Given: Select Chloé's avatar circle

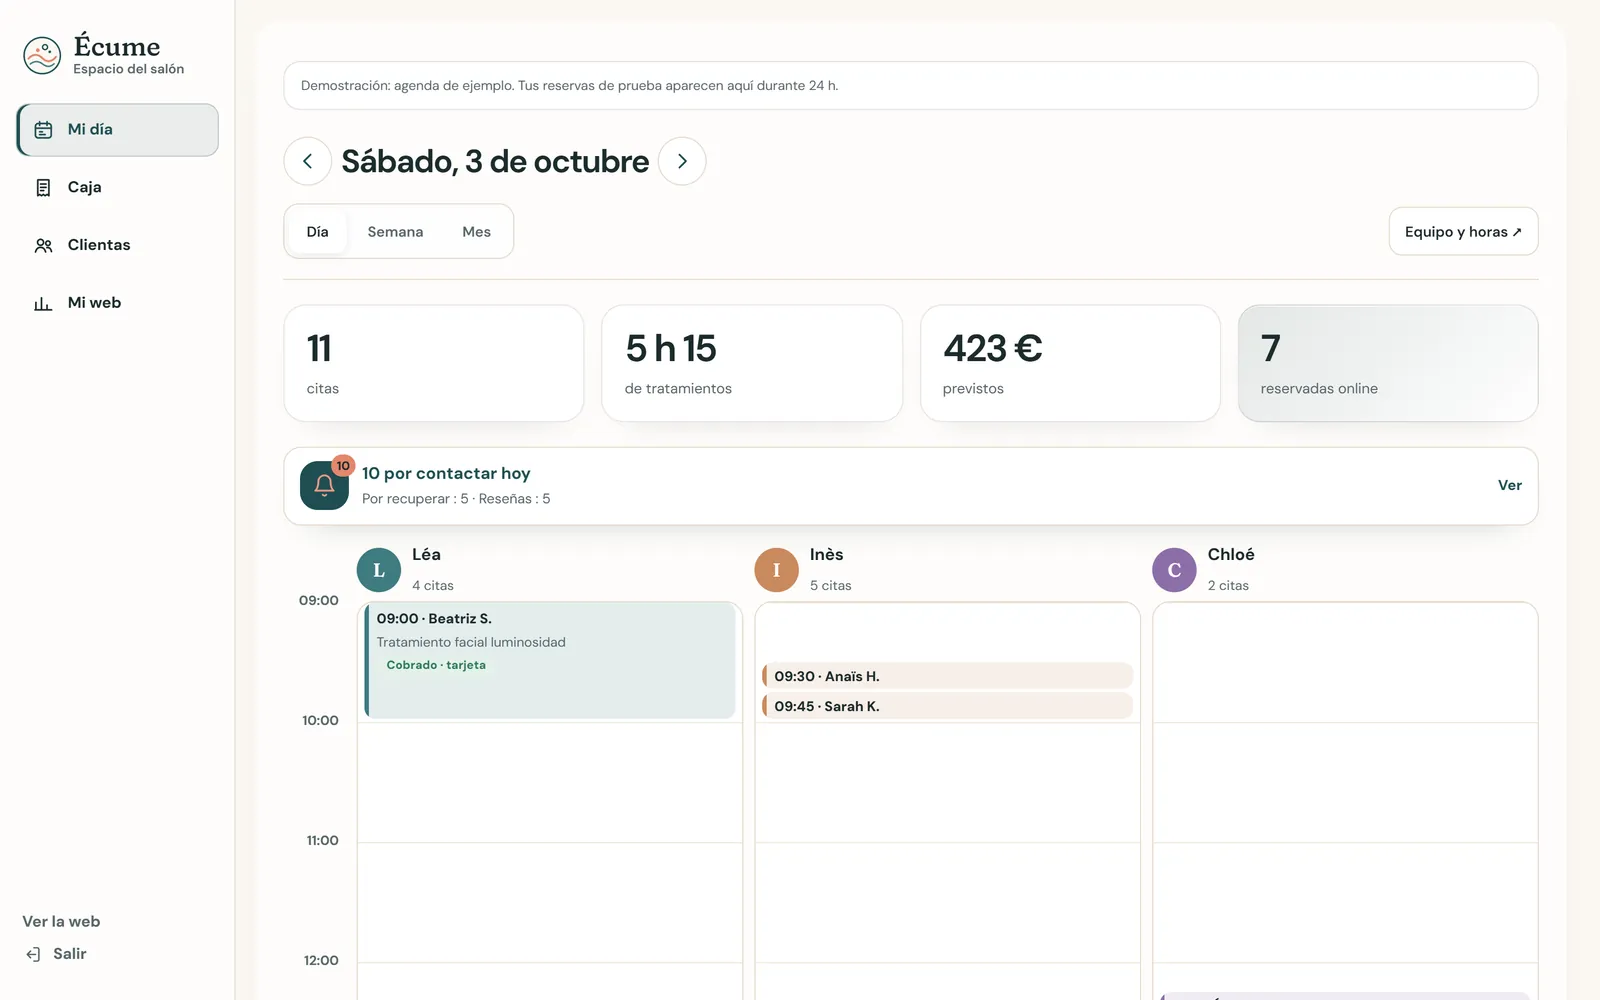Looking at the screenshot, I should tap(1174, 570).
